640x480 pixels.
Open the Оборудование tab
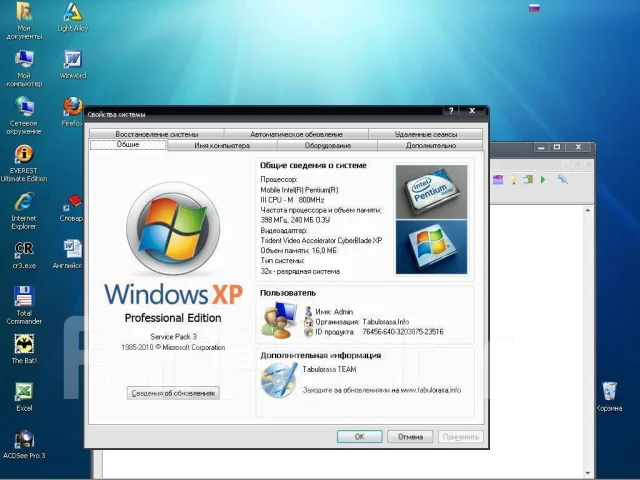pos(327,145)
